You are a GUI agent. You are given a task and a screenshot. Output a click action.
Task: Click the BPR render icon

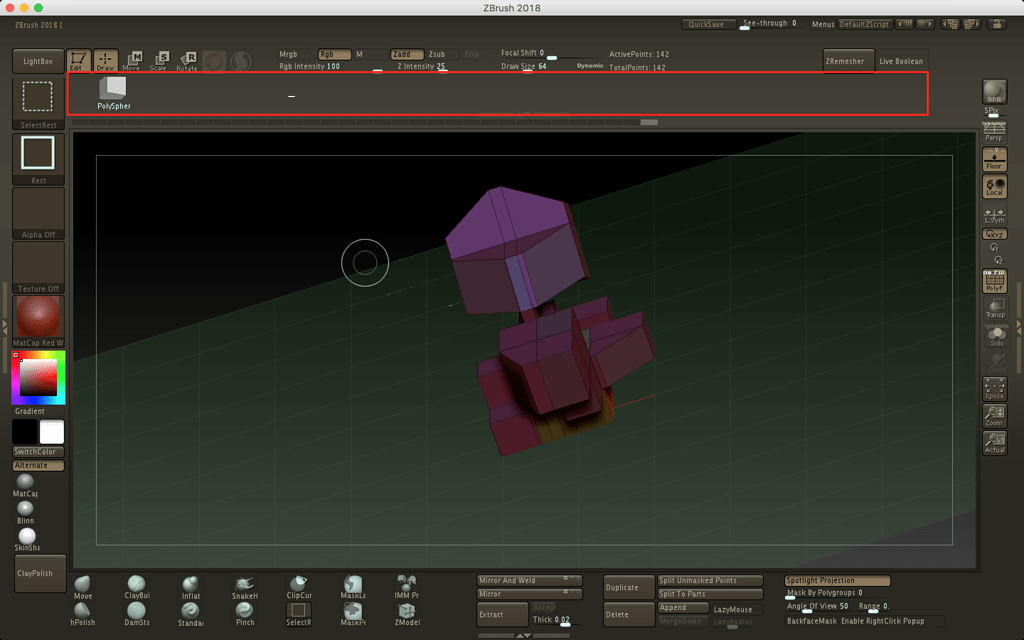994,92
